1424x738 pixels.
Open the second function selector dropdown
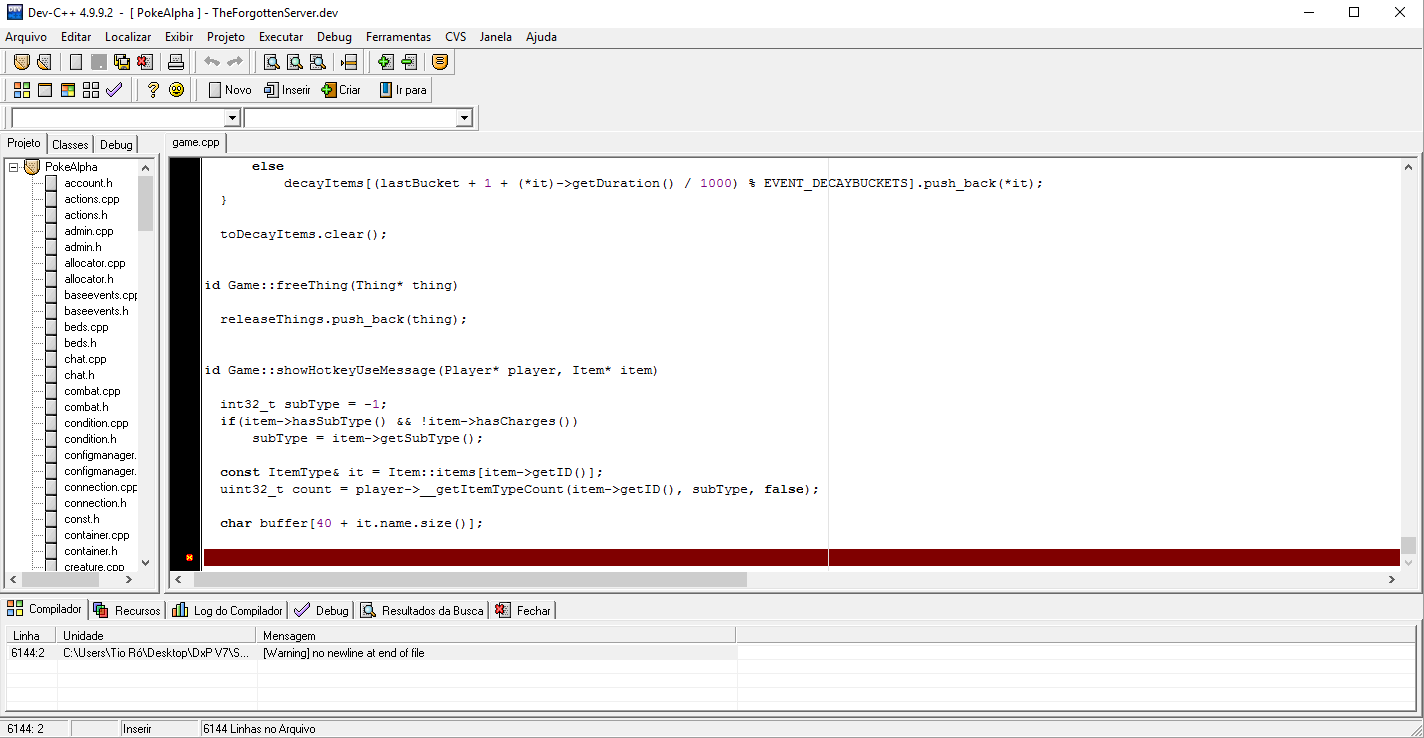[464, 118]
